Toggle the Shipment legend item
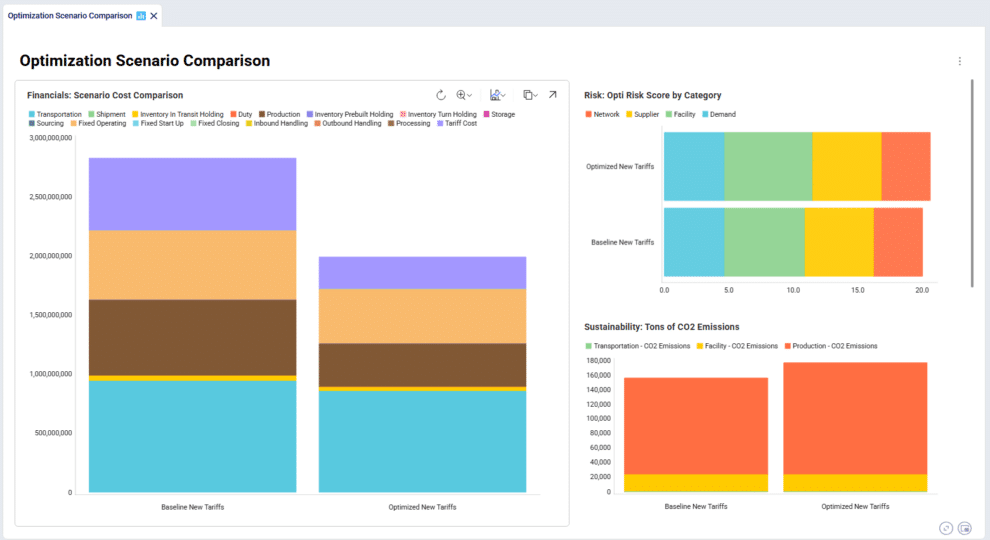The height and width of the screenshot is (540, 990). pyautogui.click(x=107, y=114)
